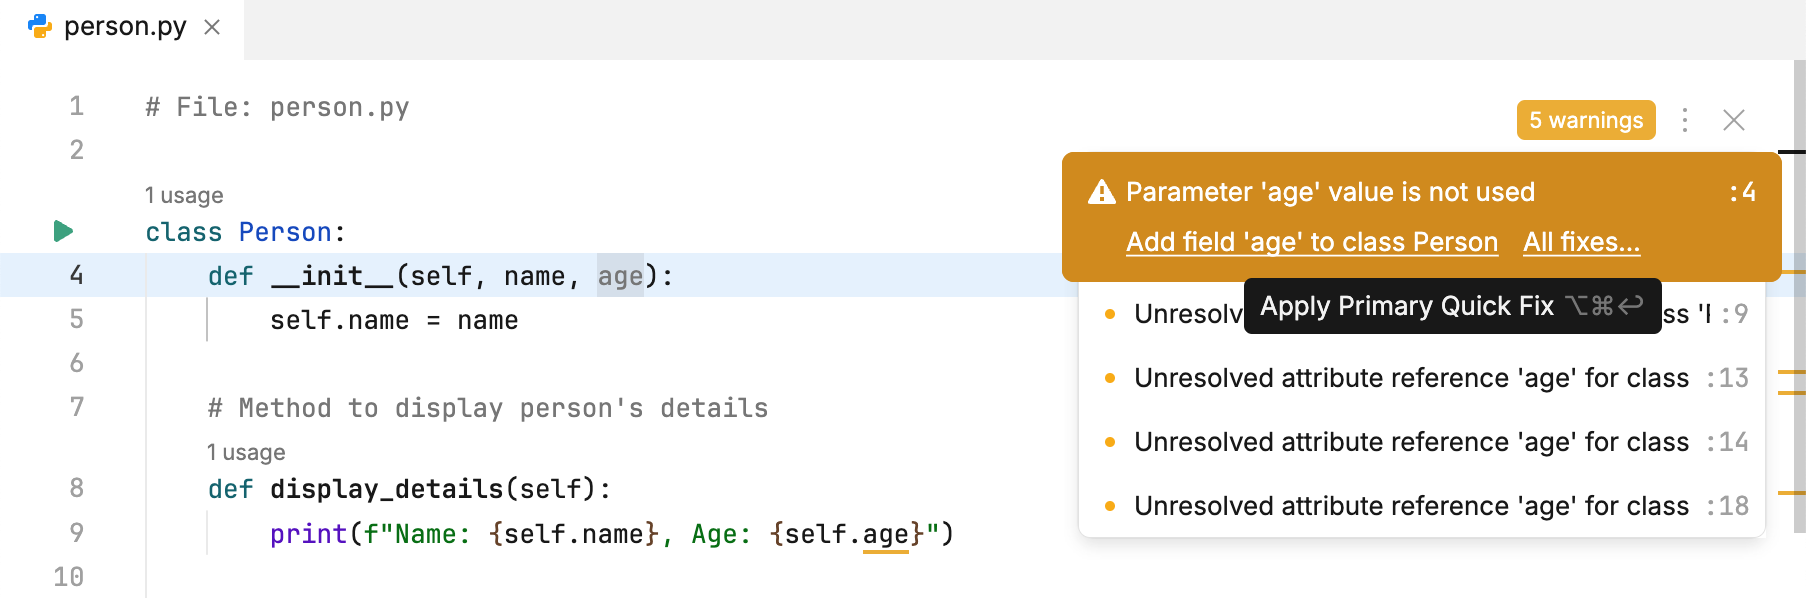Jump to unresolved attribute warning at line 18
This screenshot has width=1806, height=598.
(1410, 506)
